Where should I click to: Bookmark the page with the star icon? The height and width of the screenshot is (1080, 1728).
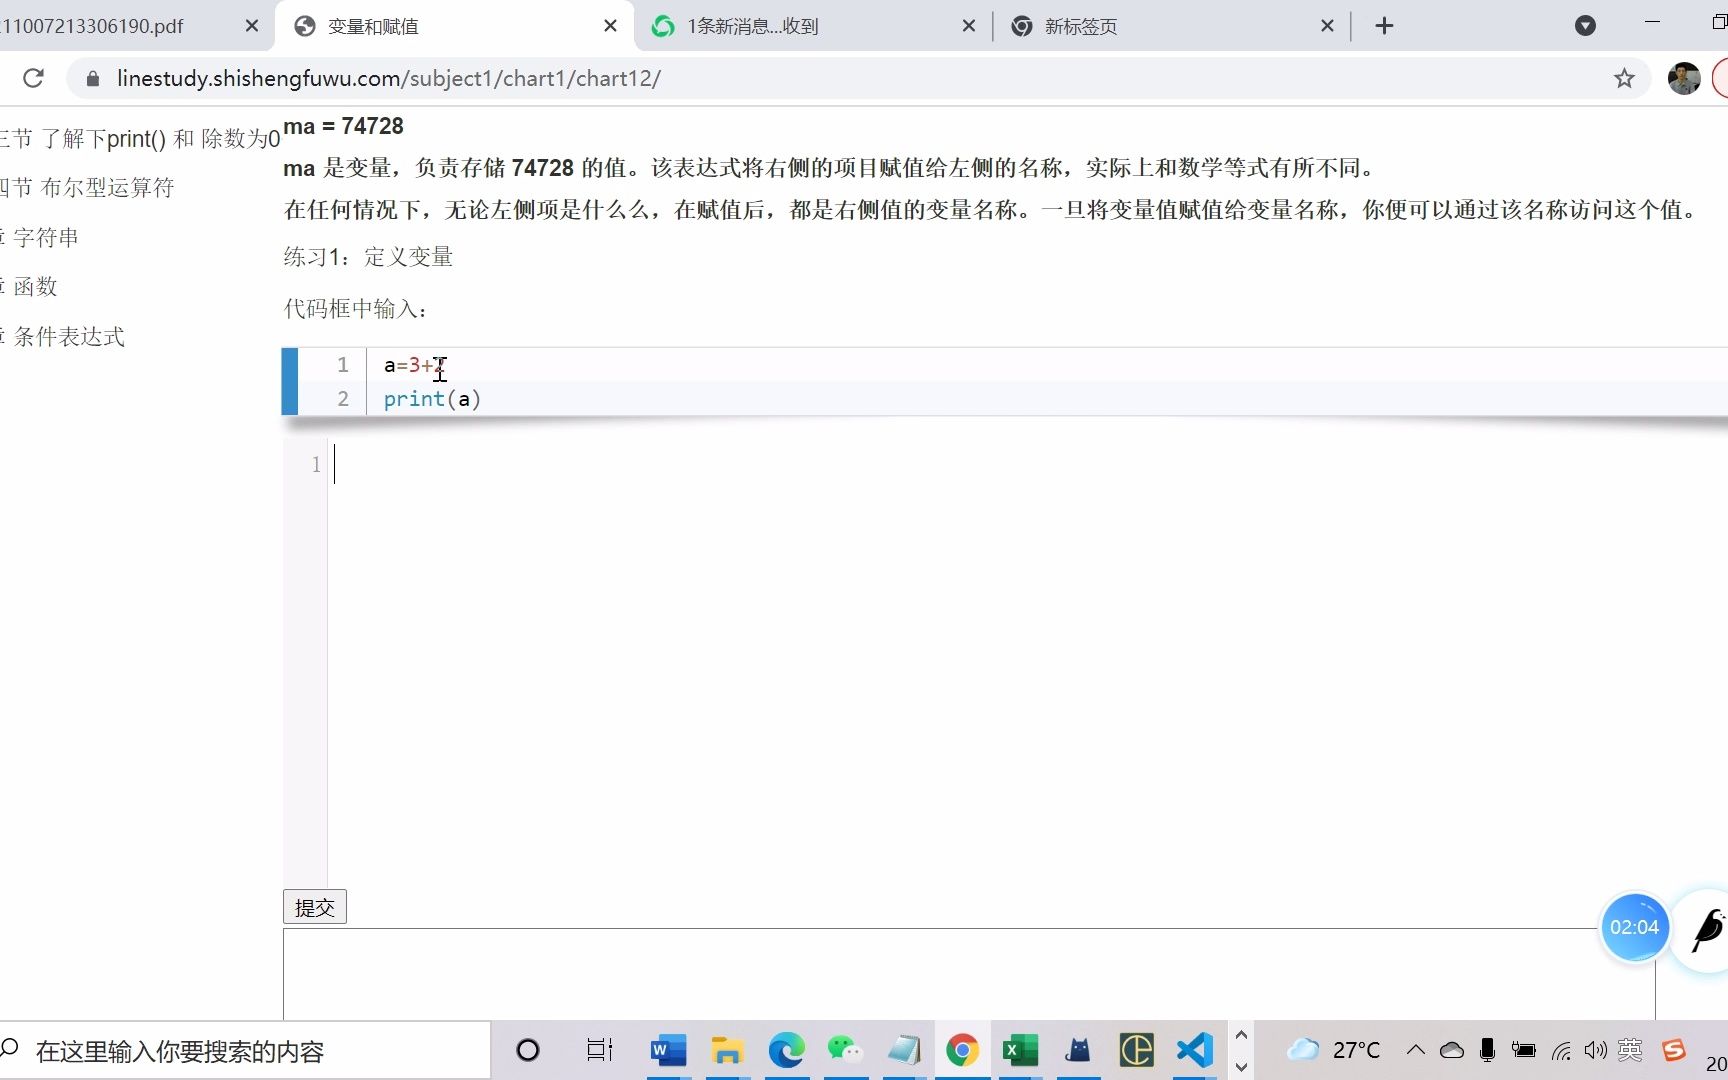1624,78
